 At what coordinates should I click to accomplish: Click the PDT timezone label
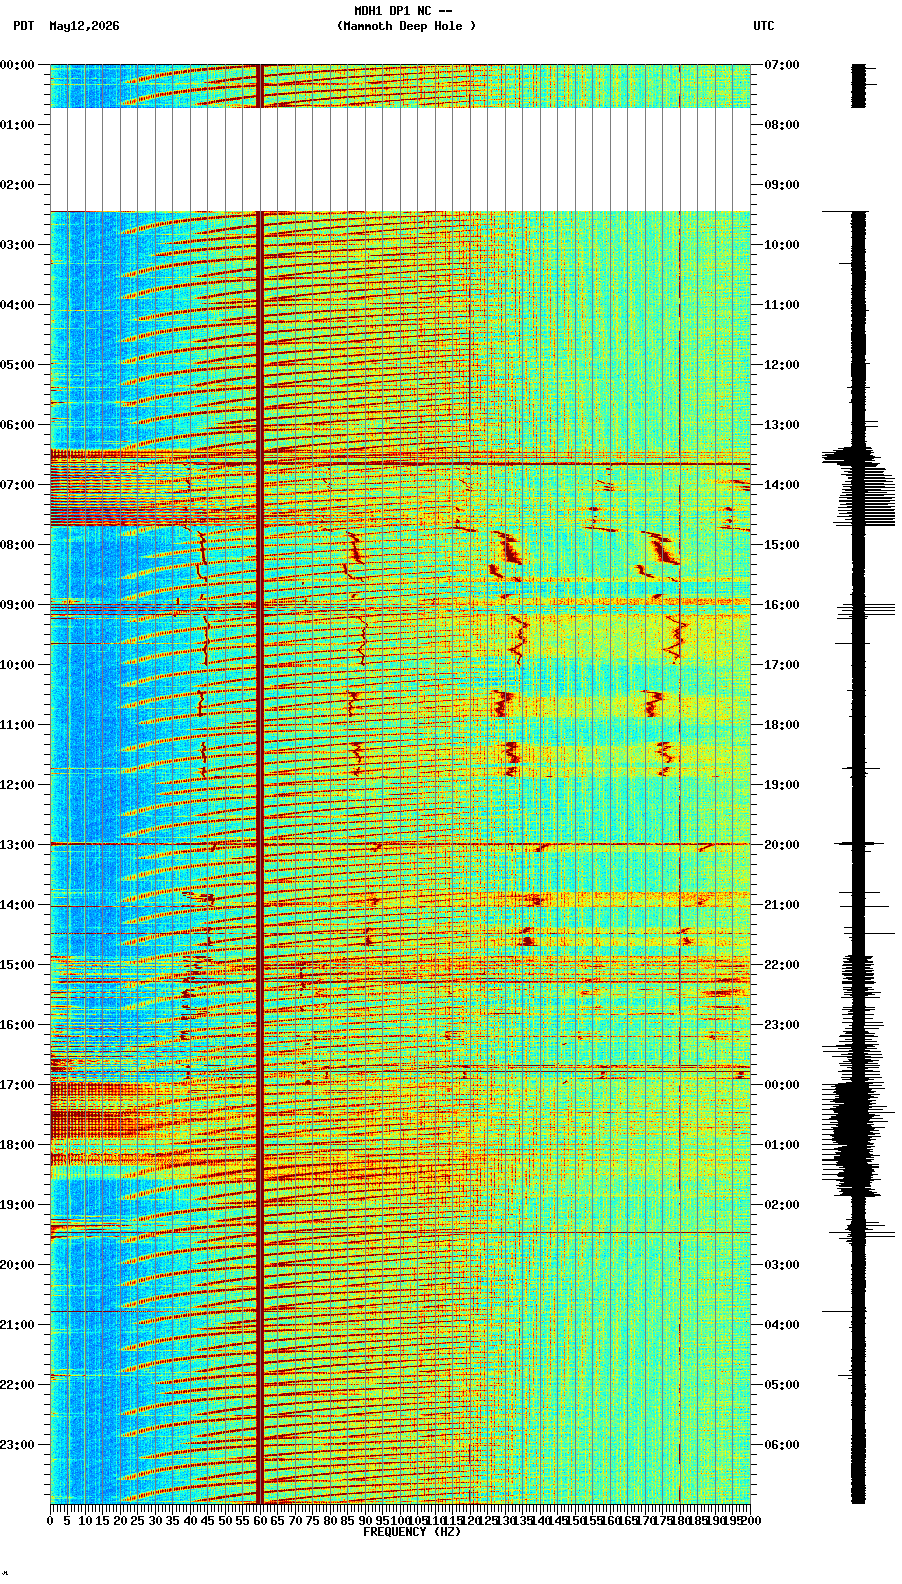click(x=24, y=26)
